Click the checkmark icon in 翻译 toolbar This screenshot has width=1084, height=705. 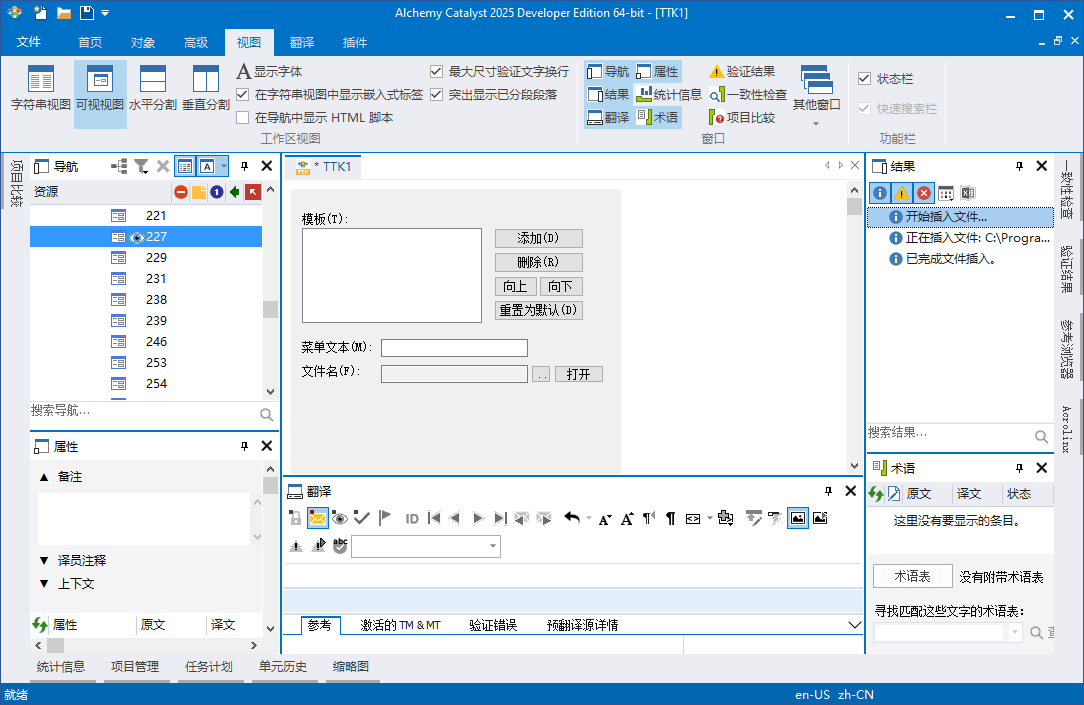point(362,518)
